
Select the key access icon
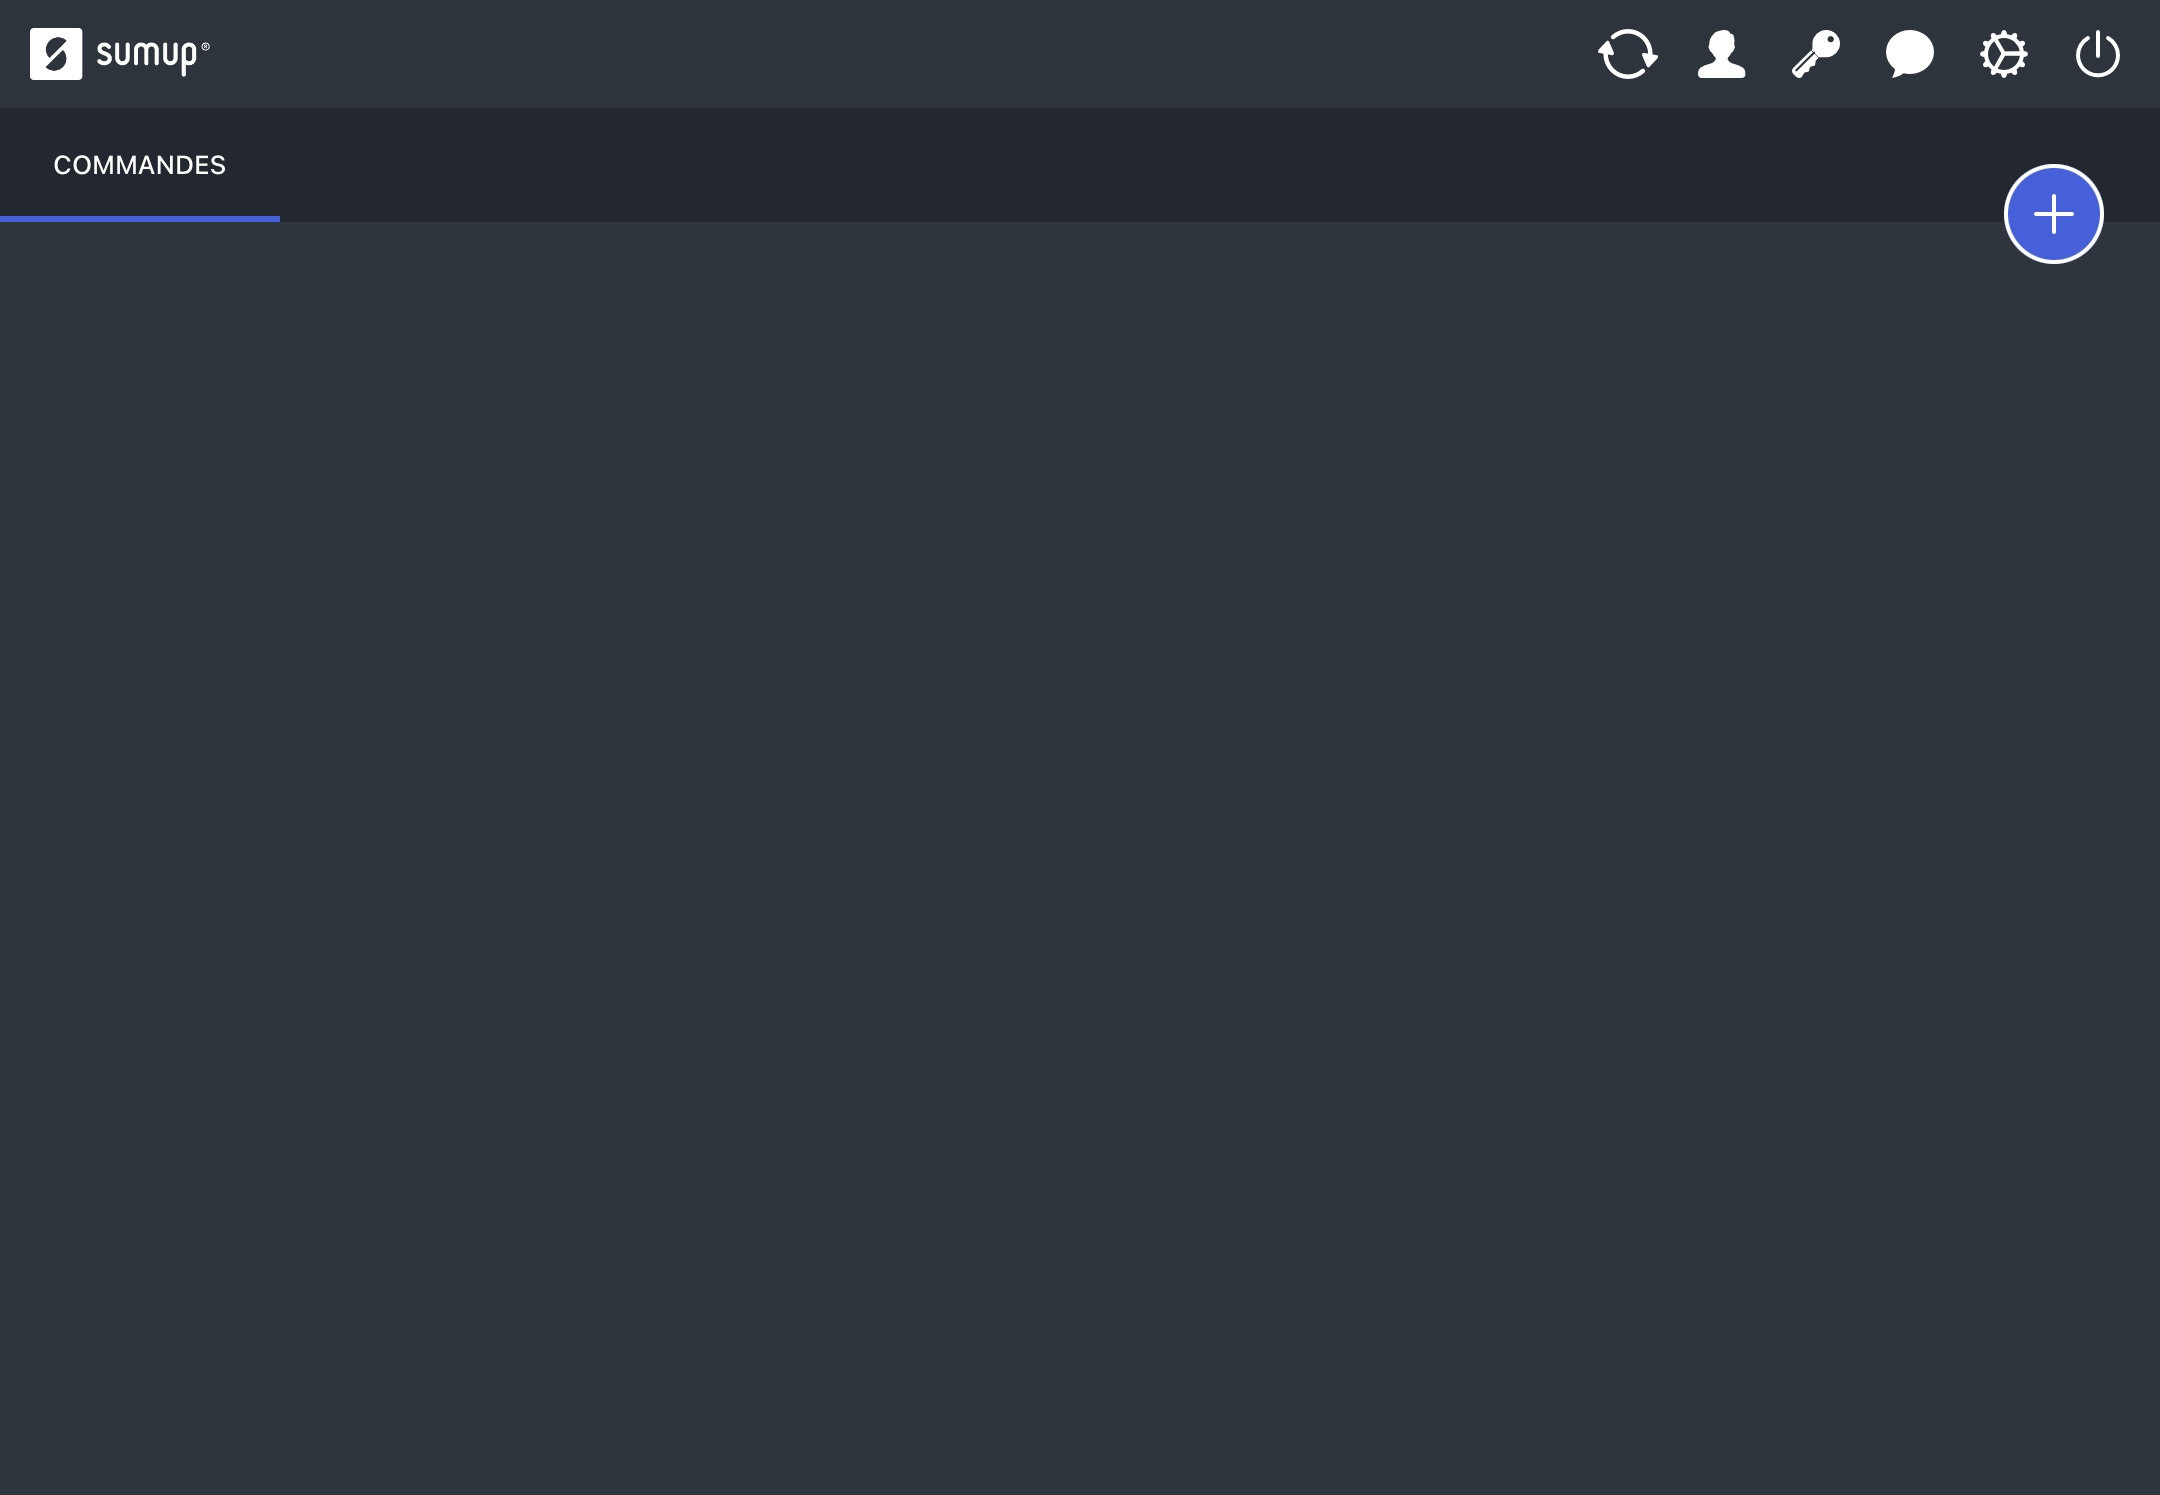click(1815, 54)
